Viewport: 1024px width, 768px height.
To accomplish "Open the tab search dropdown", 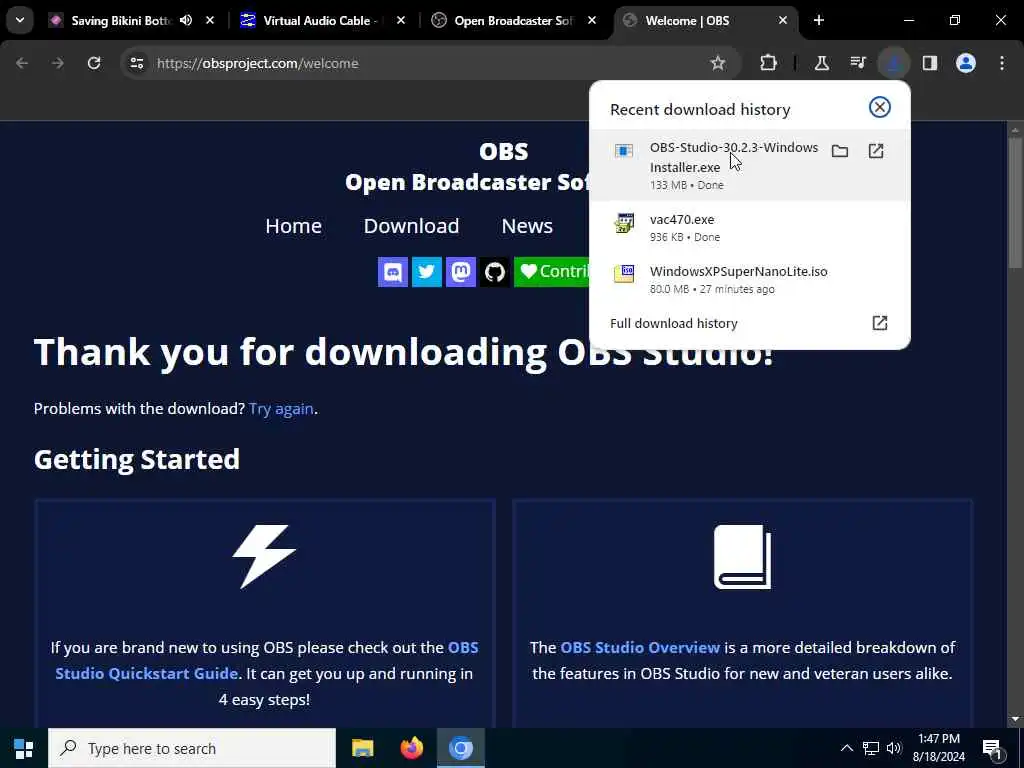I will click(x=20, y=20).
